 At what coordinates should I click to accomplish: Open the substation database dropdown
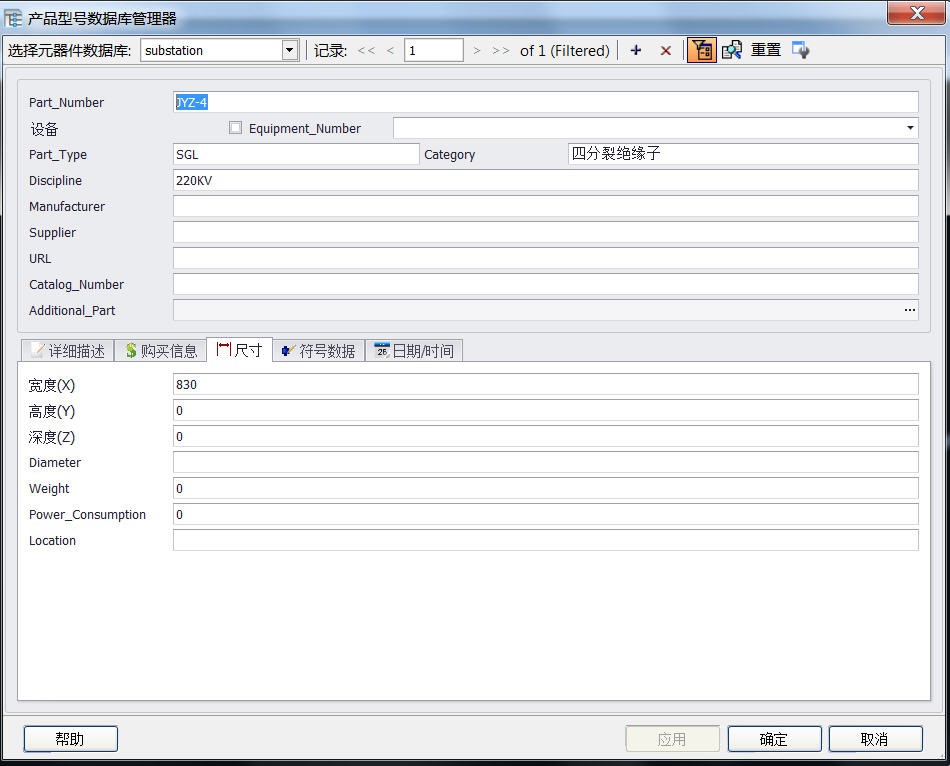click(x=290, y=50)
